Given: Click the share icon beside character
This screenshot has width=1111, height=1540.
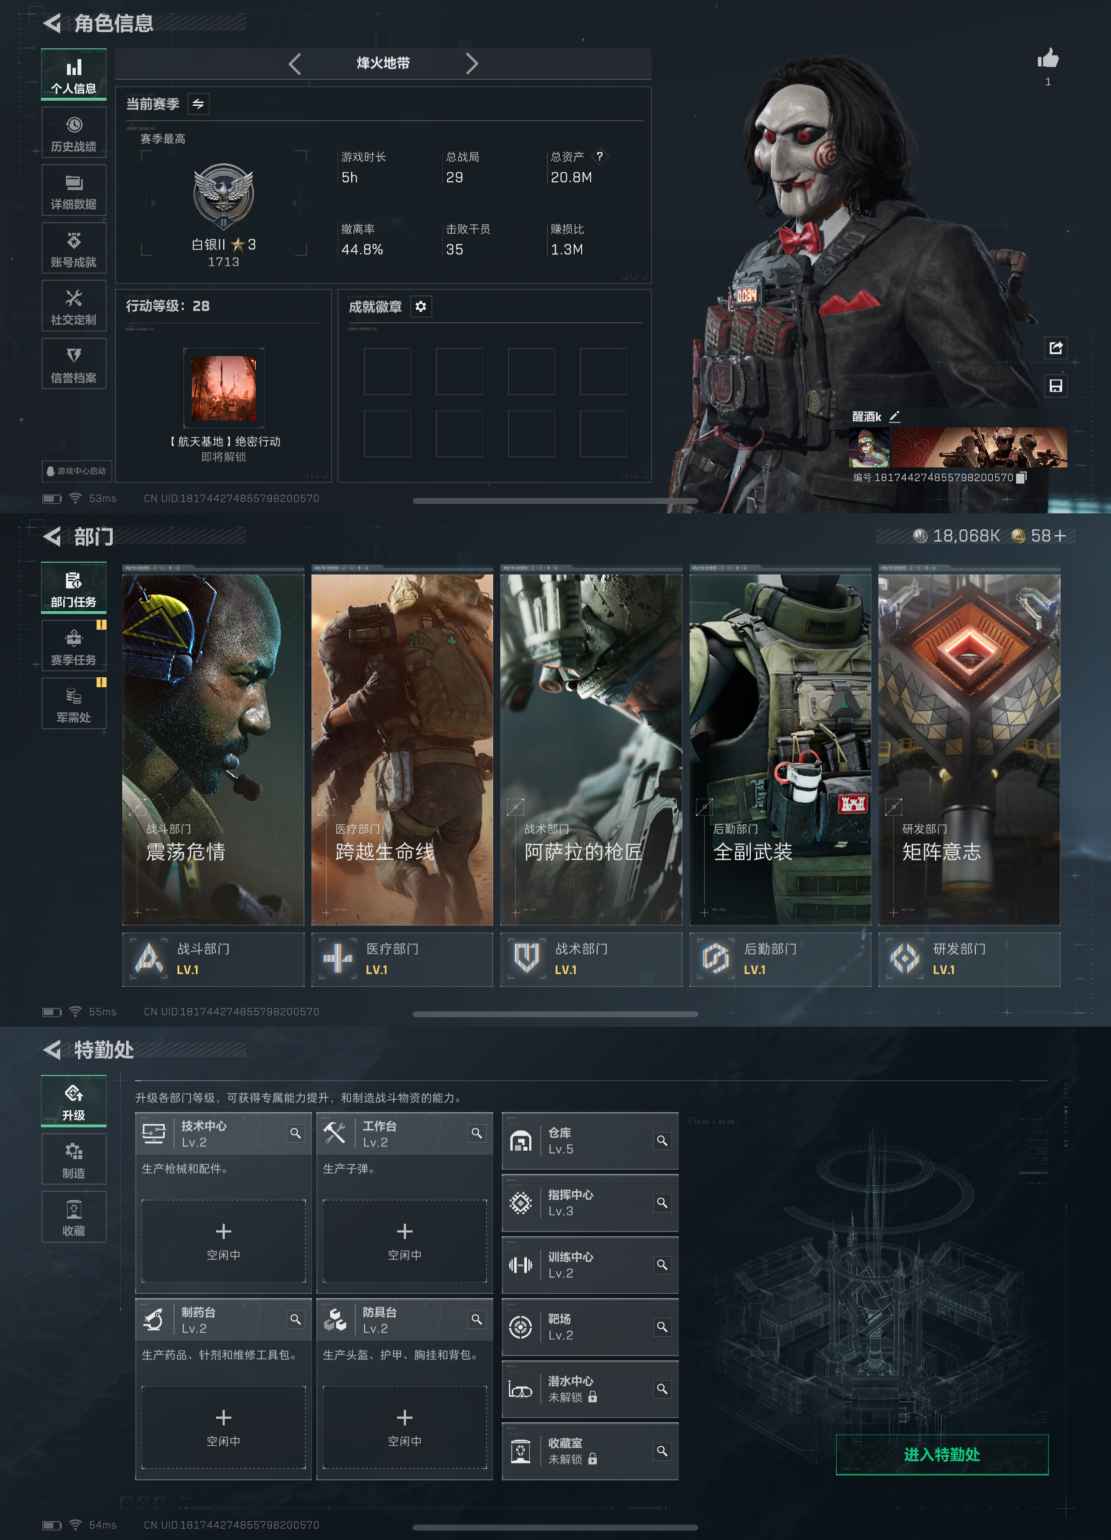Looking at the screenshot, I should 1055,348.
